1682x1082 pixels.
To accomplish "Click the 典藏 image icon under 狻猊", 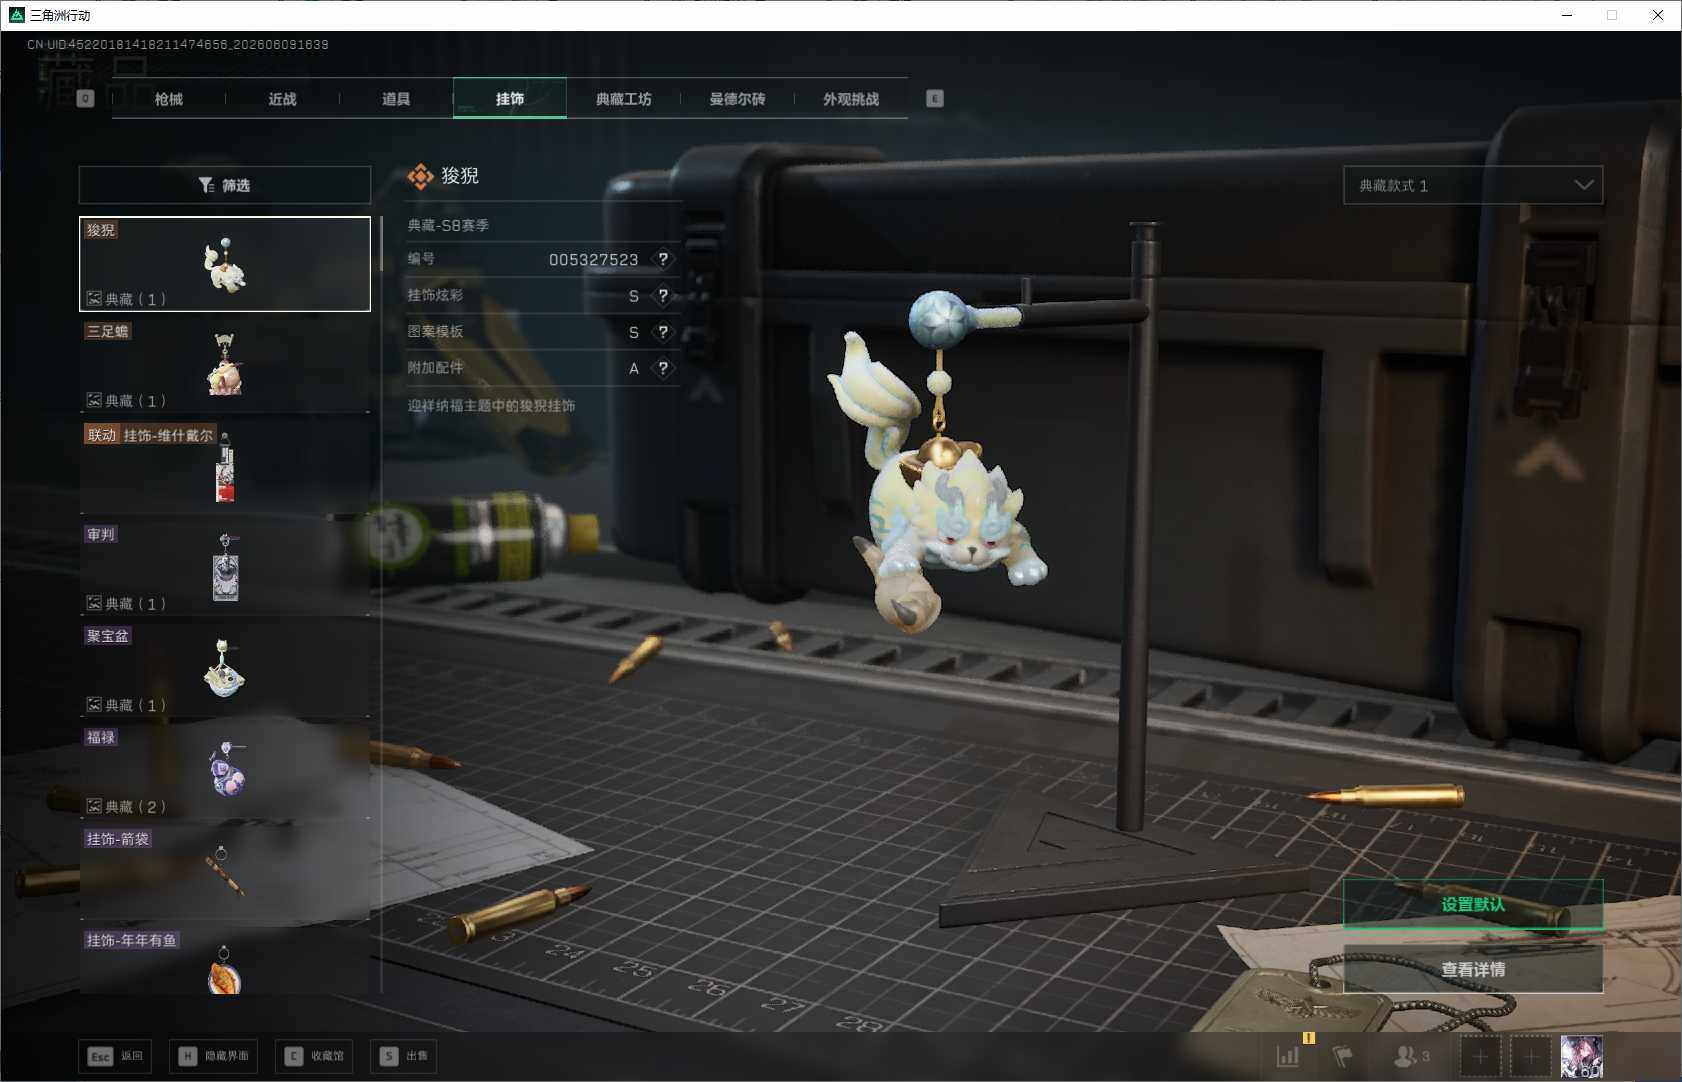I will point(94,298).
